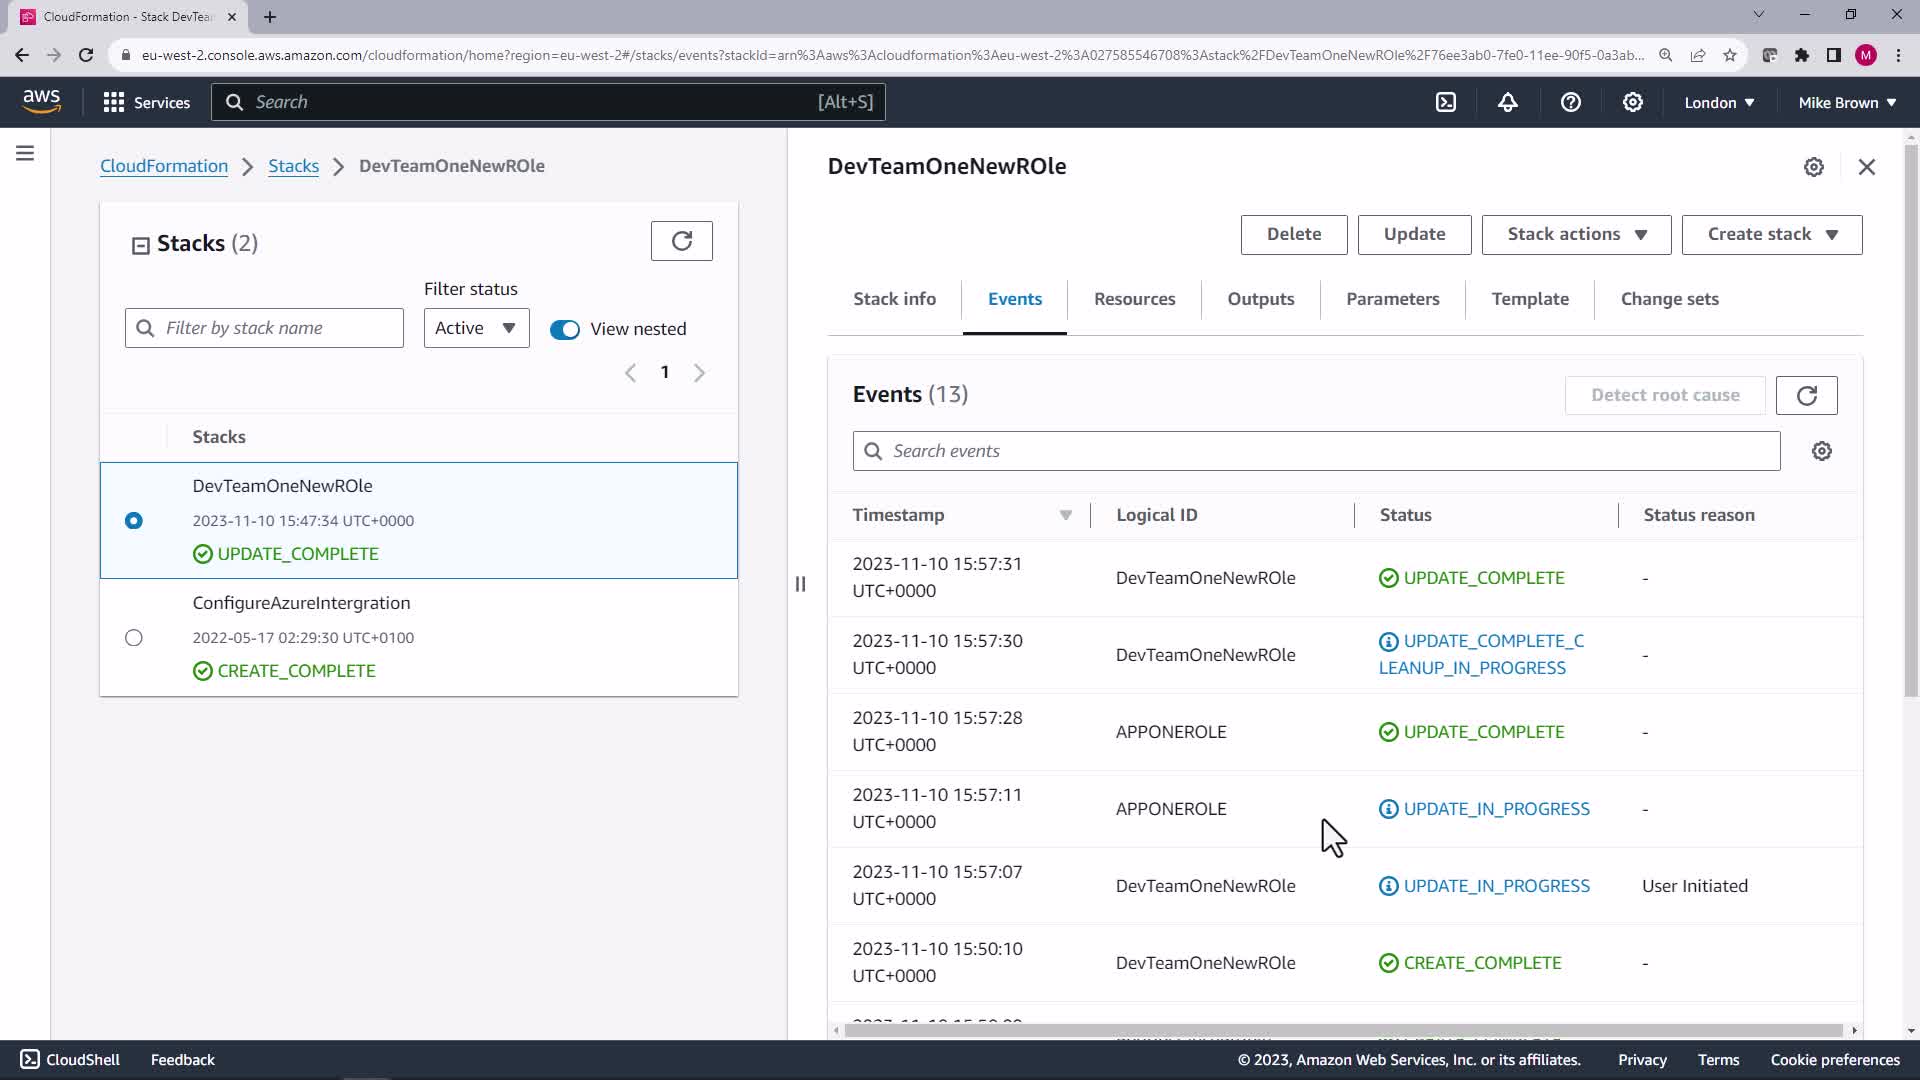This screenshot has height=1080, width=1920.
Task: Click the Update button
Action: click(x=1414, y=234)
